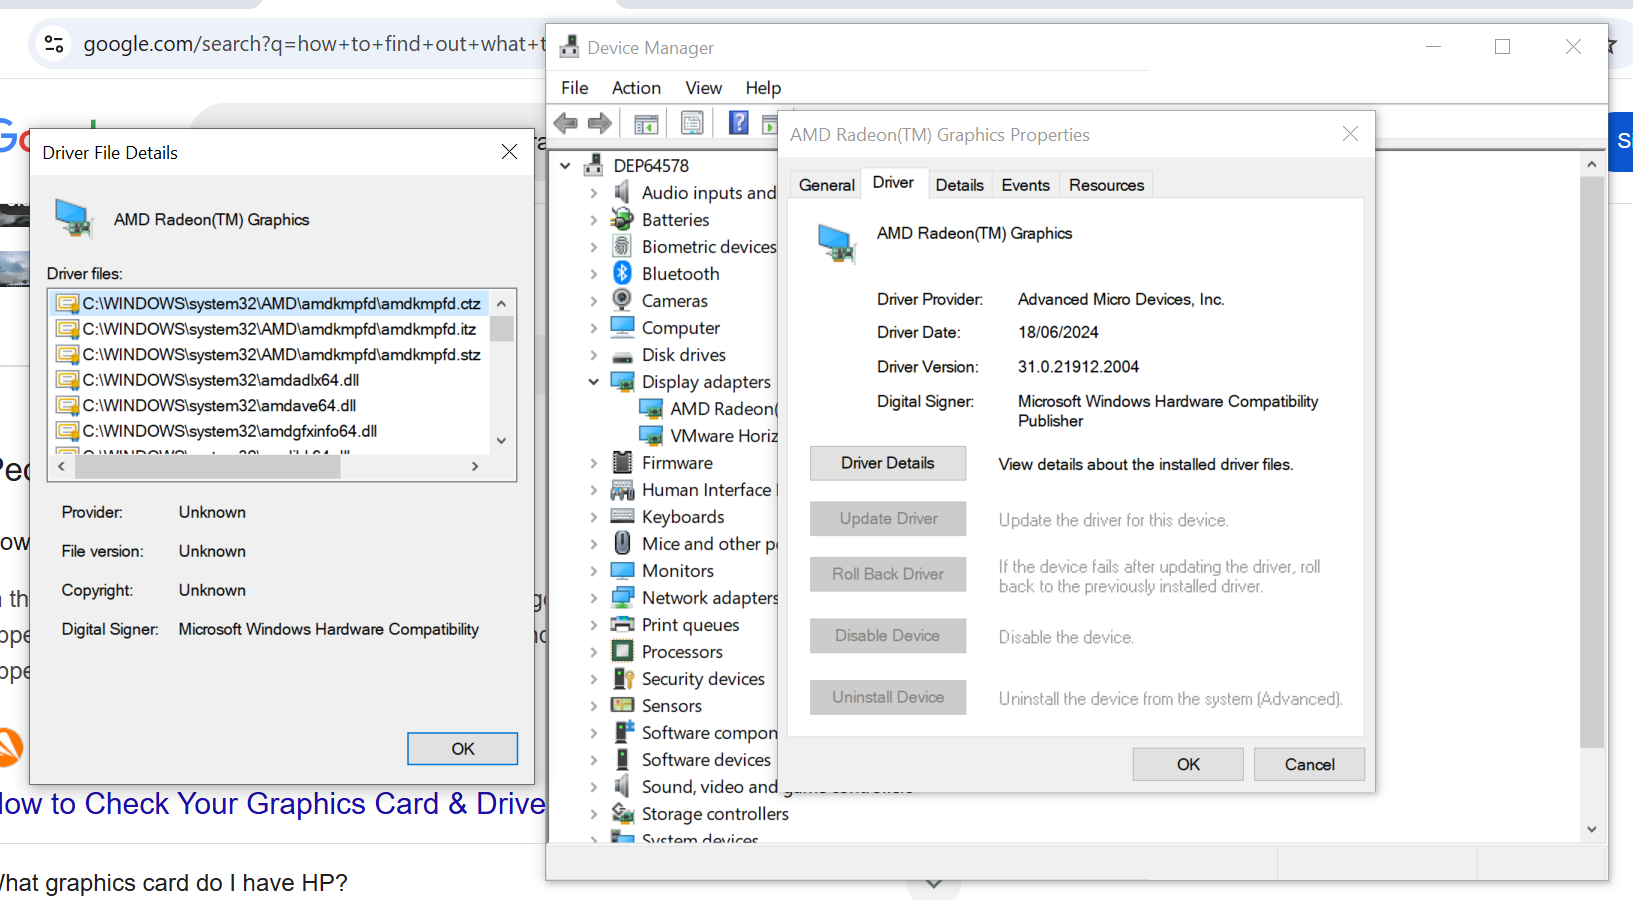Switch to the Details tab
Screen dimensions: 1633x900
tap(960, 185)
